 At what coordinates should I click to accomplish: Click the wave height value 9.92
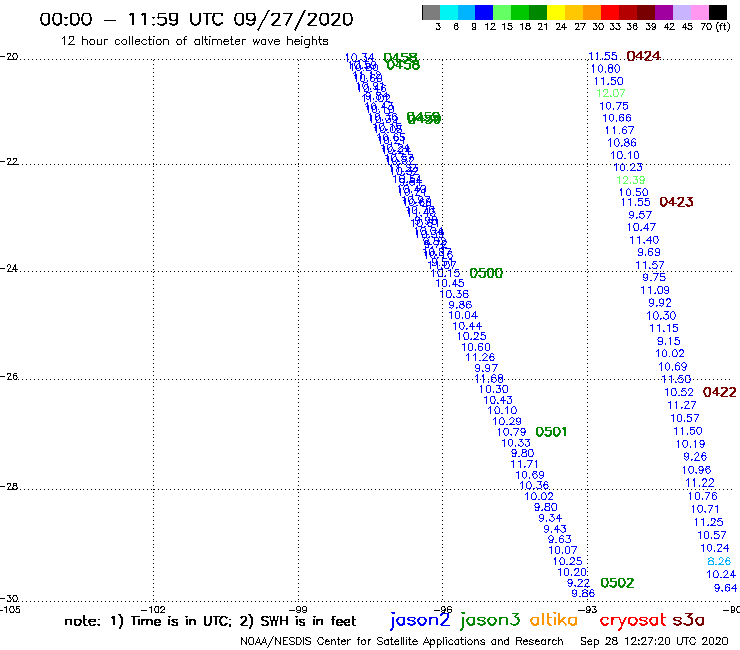(x=660, y=303)
